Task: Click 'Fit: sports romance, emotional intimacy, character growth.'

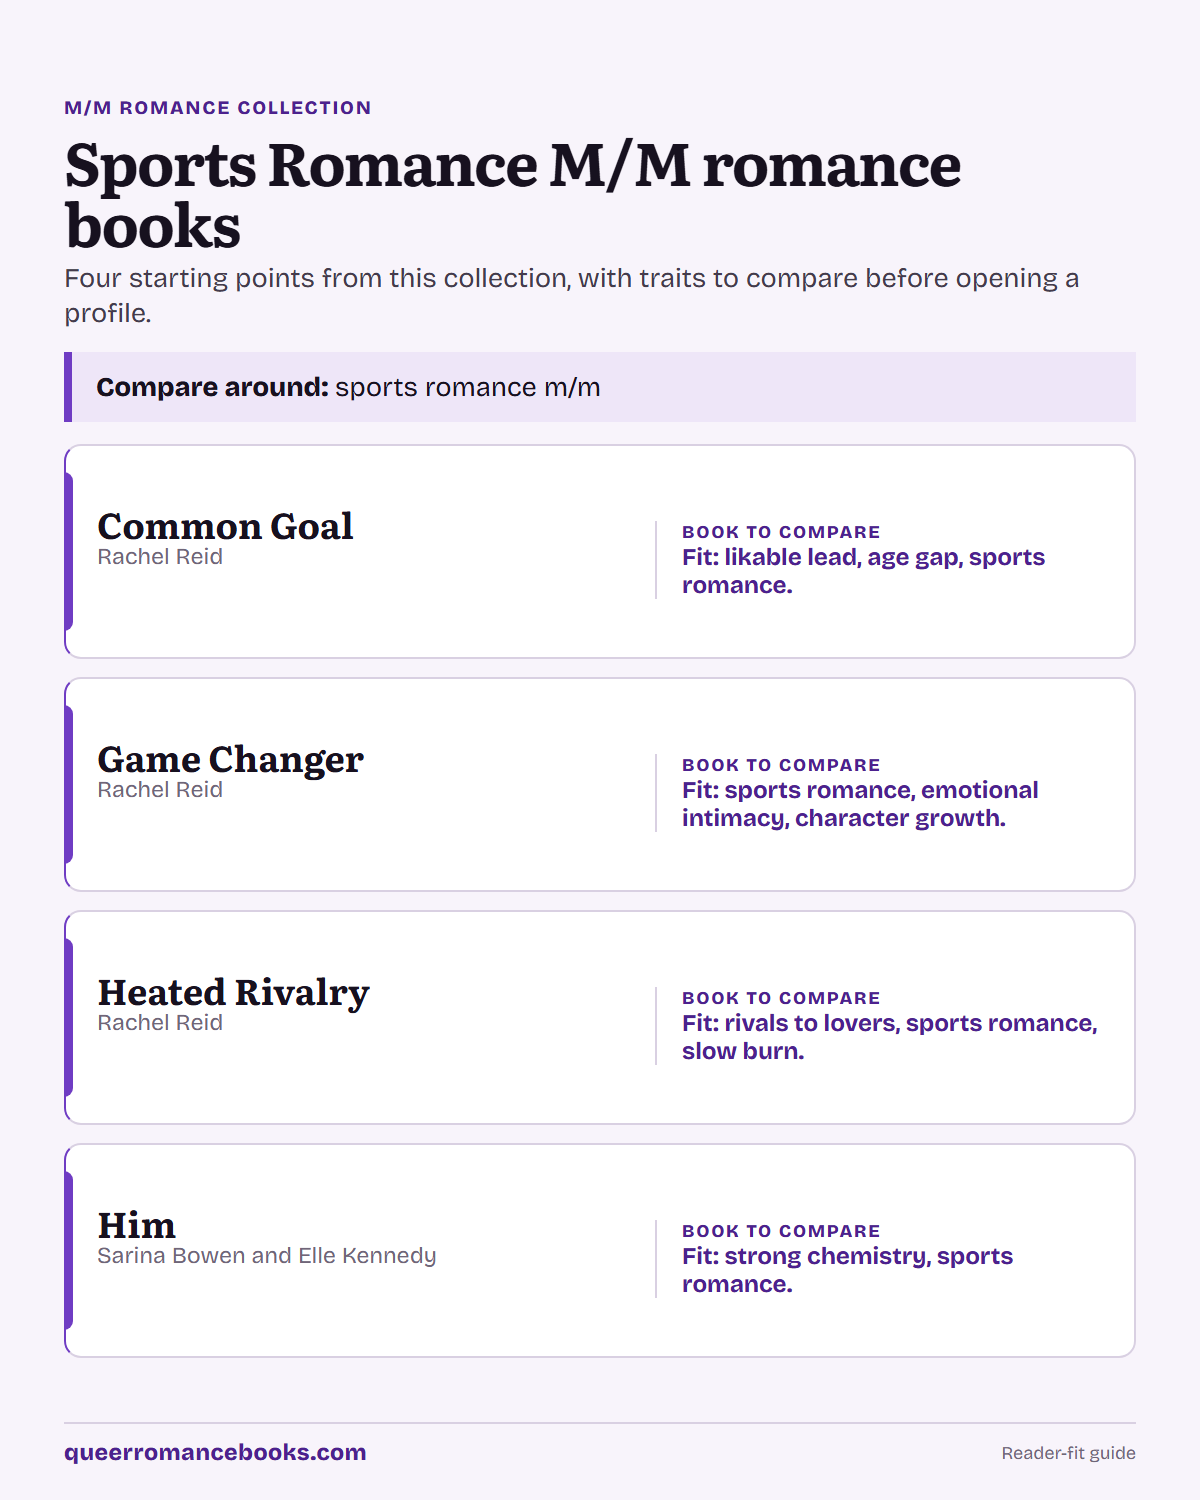Action: coord(860,804)
